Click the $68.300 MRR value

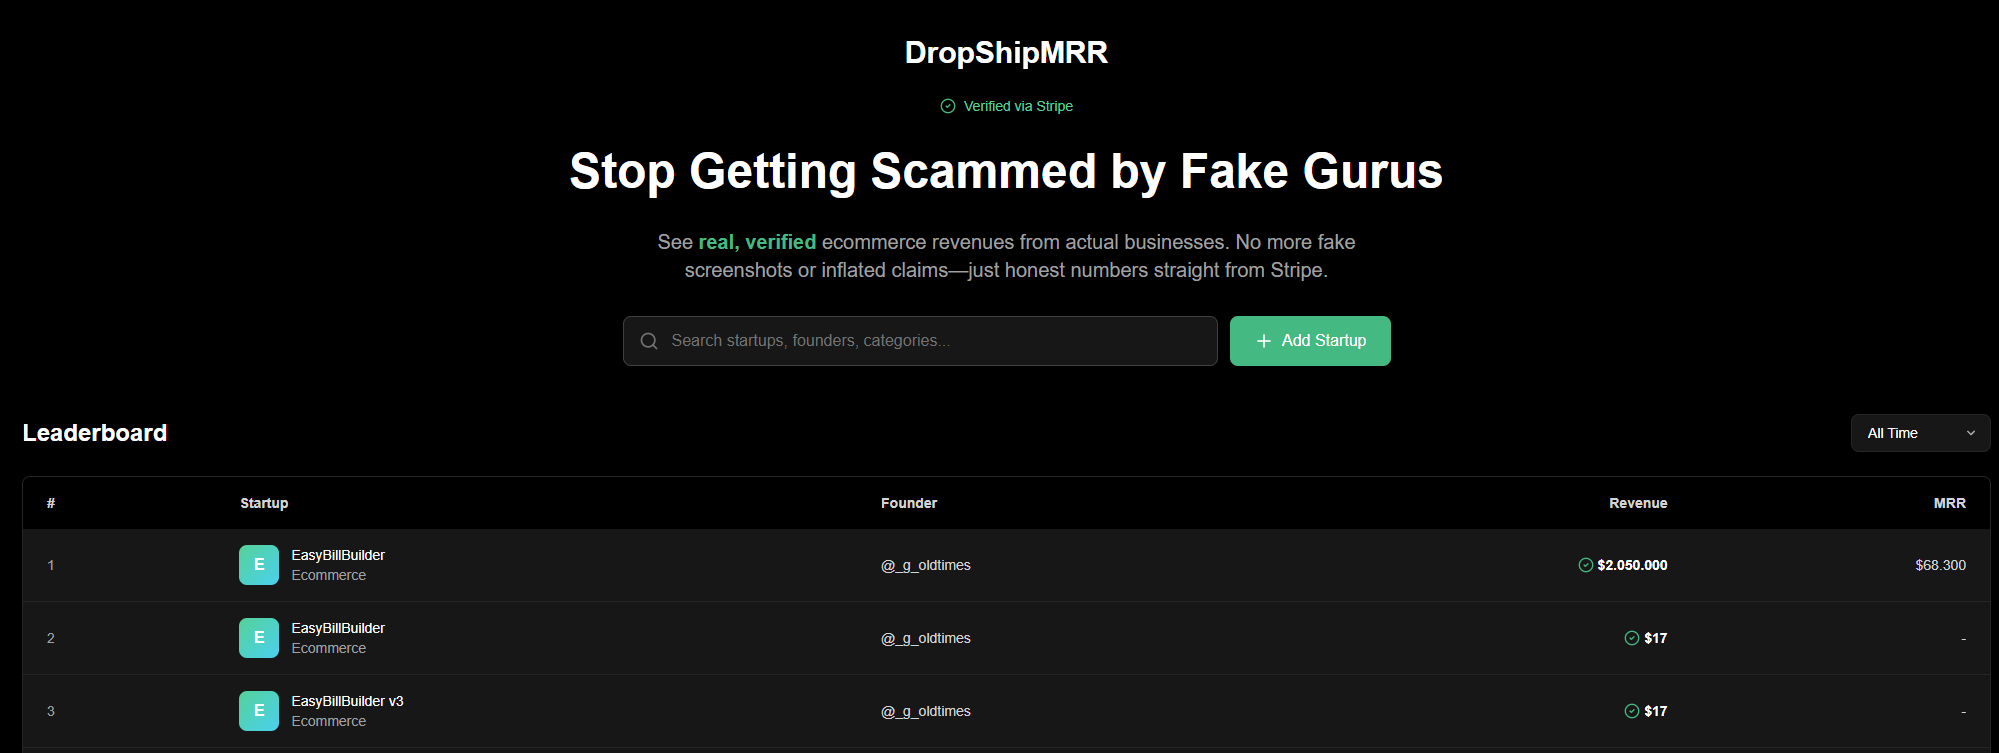pos(1940,565)
